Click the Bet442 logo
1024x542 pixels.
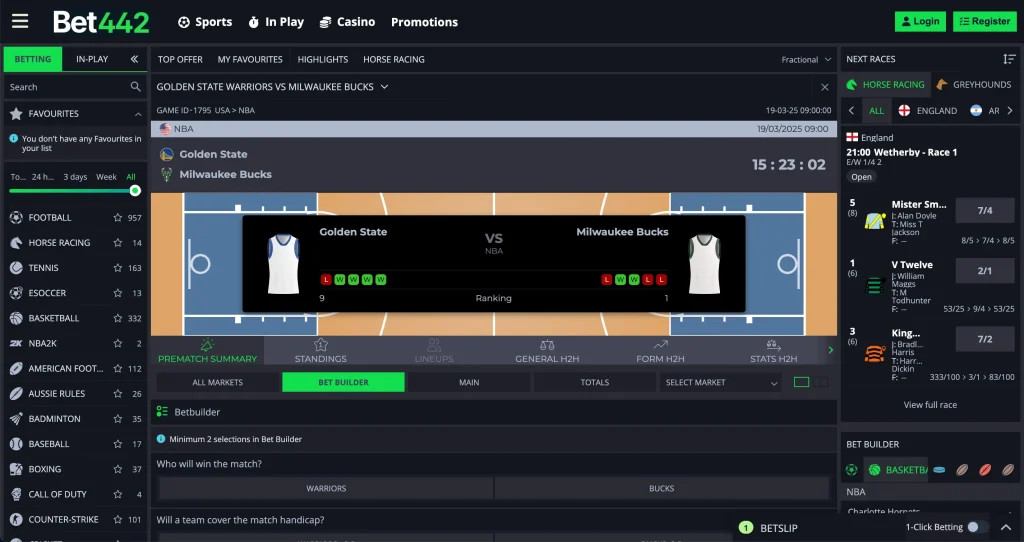101,22
